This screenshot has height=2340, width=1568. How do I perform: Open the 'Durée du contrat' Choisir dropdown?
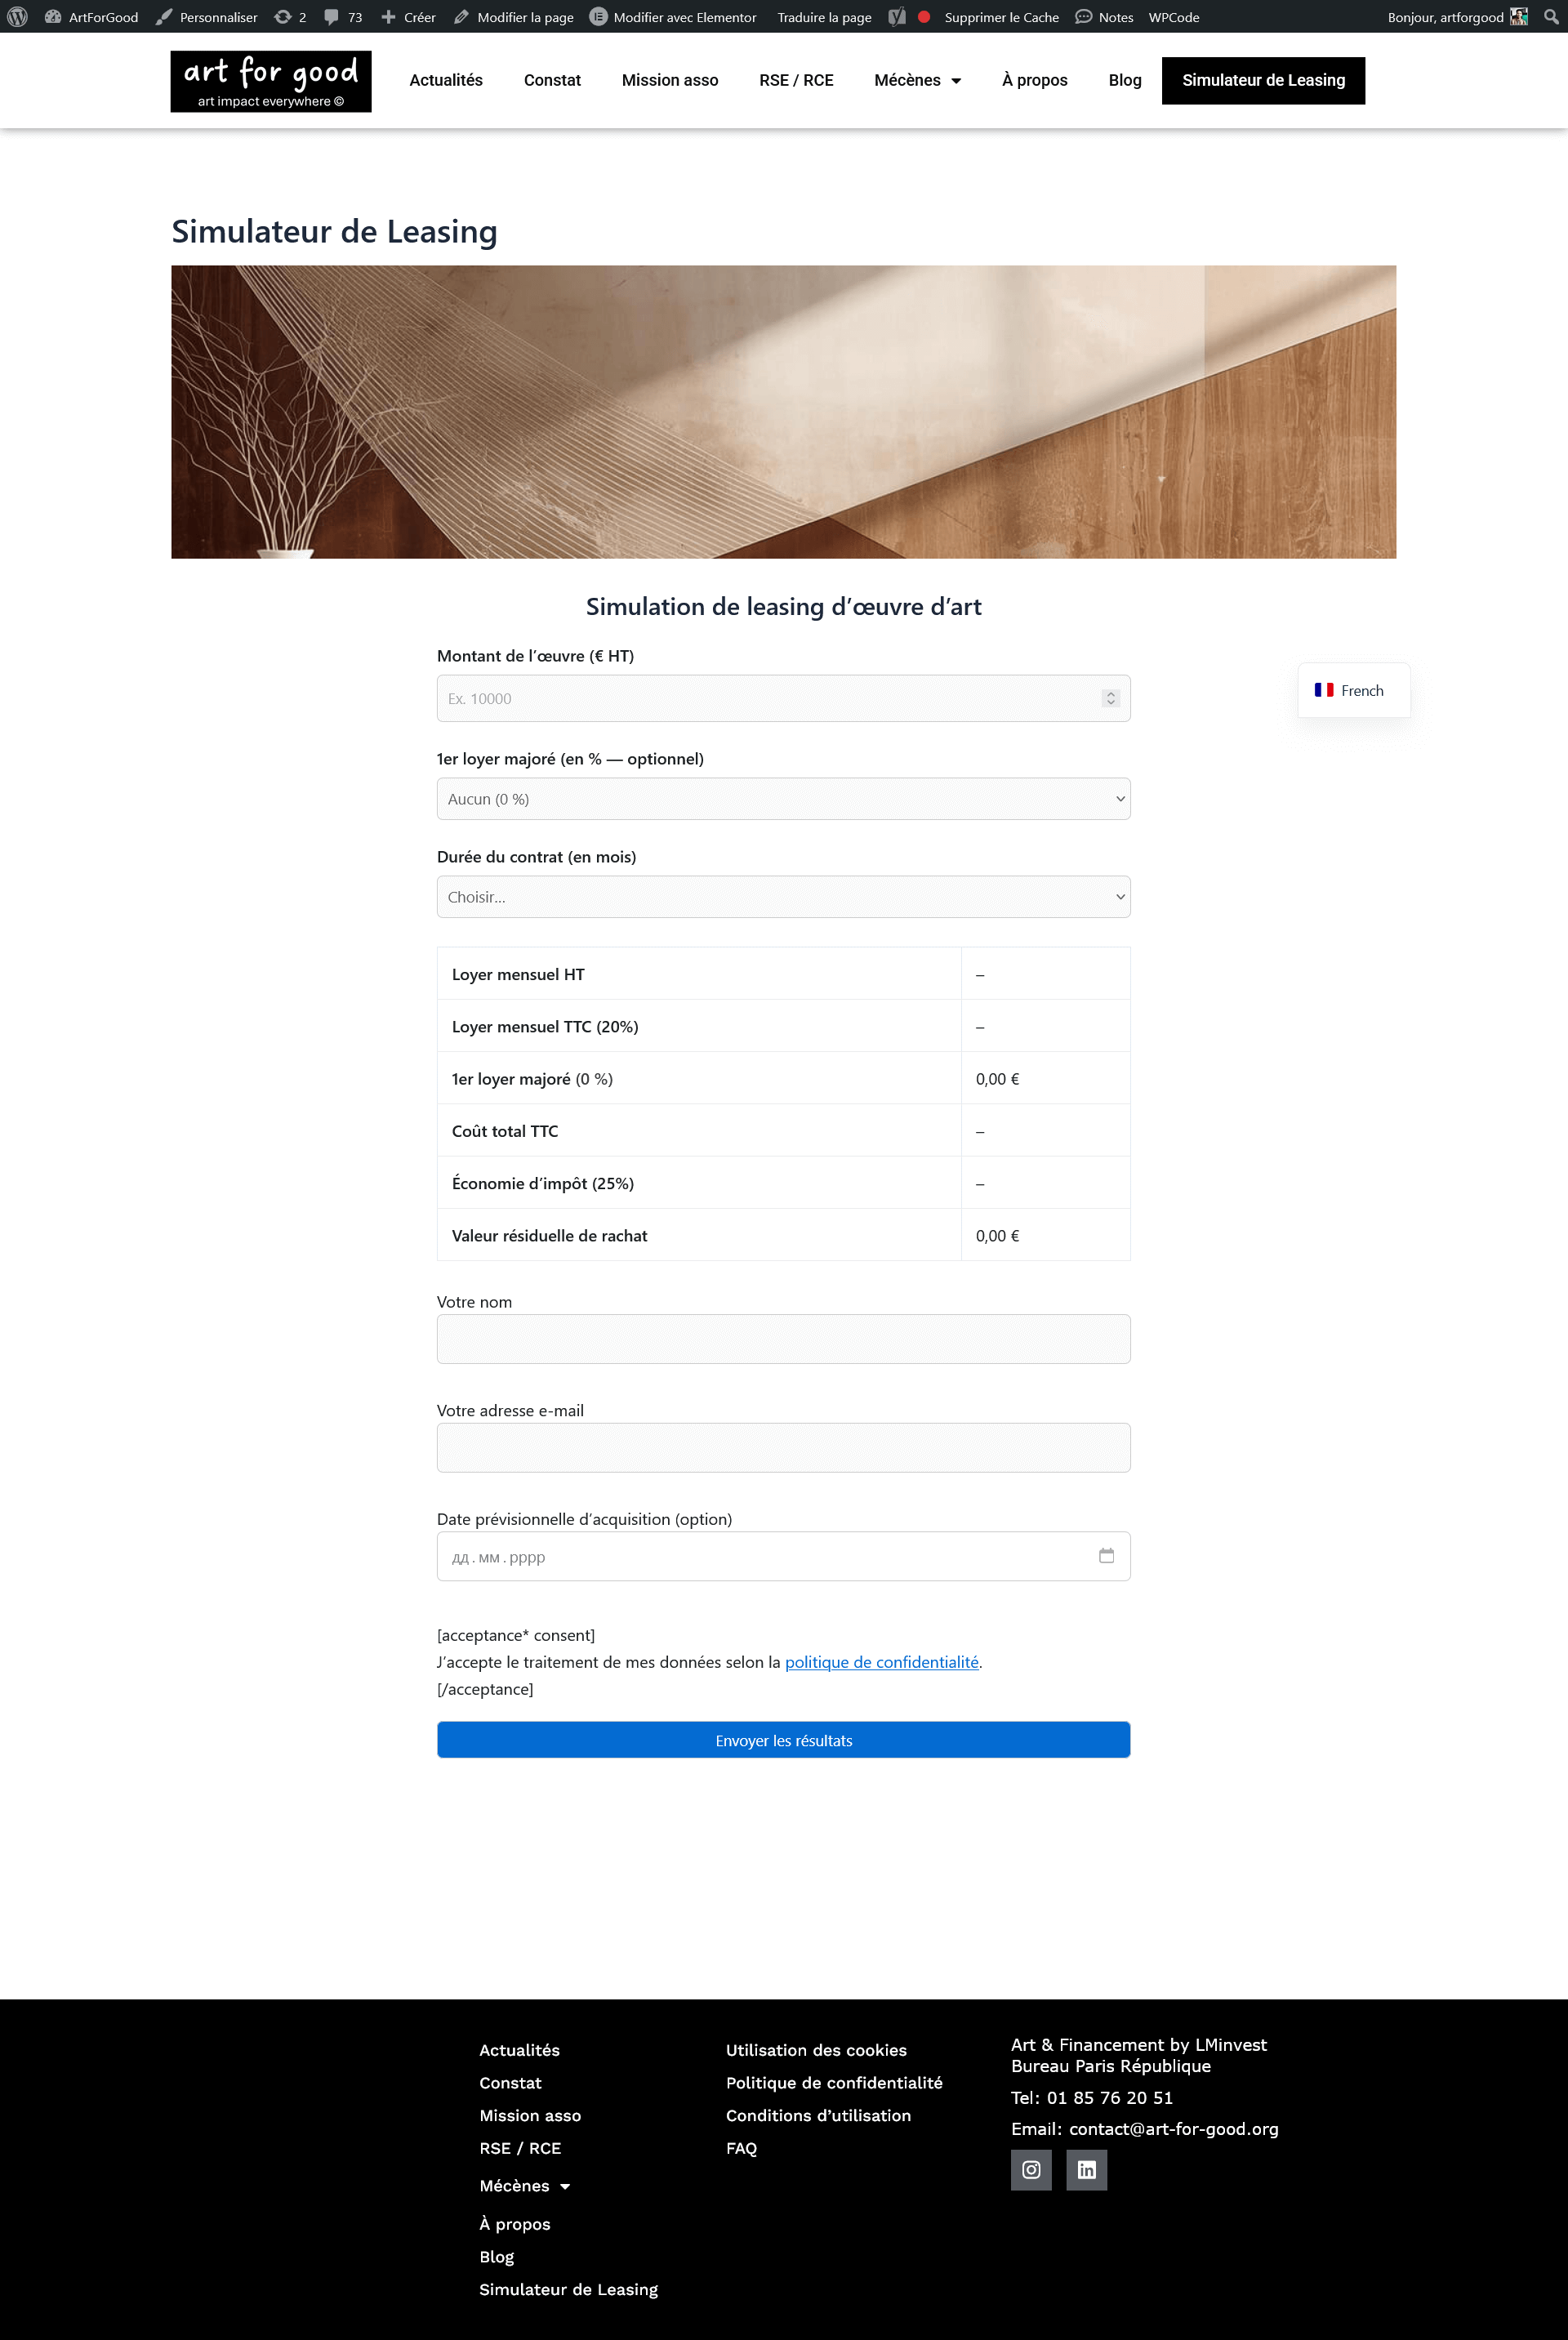pos(783,897)
